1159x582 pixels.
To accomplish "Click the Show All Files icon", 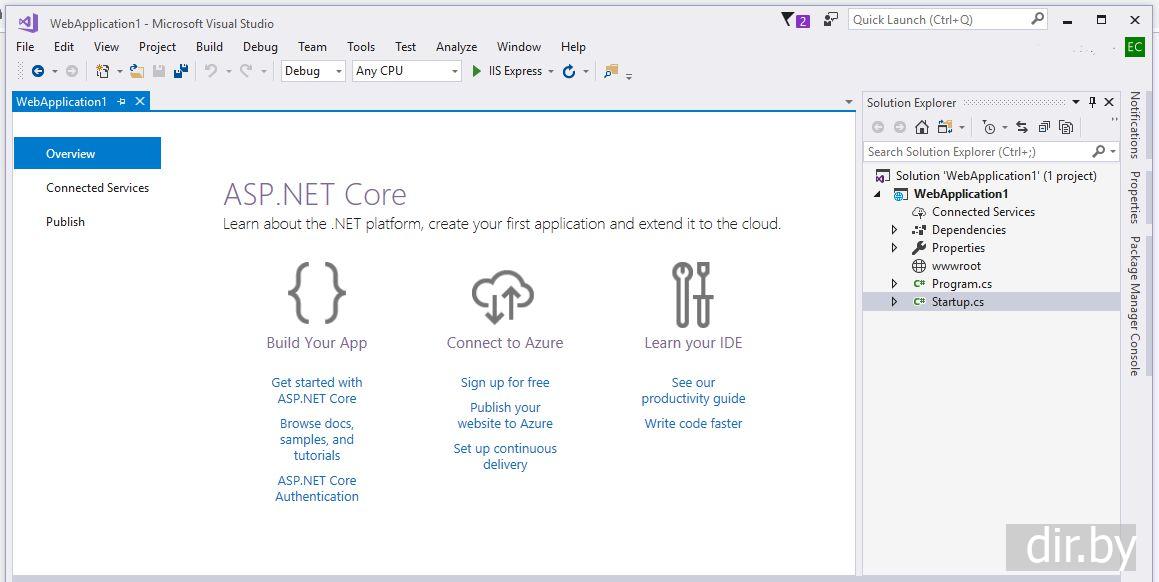I will pyautogui.click(x=1066, y=127).
